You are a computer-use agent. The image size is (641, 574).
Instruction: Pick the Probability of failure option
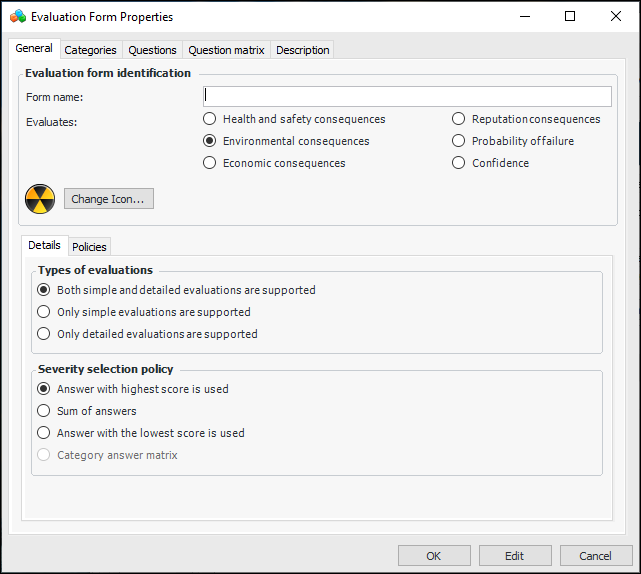[x=459, y=141]
